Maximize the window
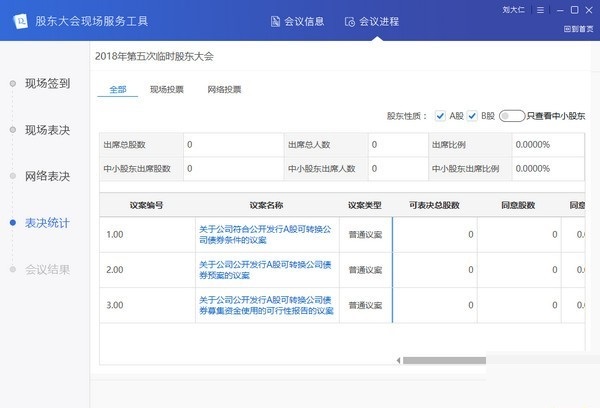This screenshot has width=600, height=408. pos(574,10)
